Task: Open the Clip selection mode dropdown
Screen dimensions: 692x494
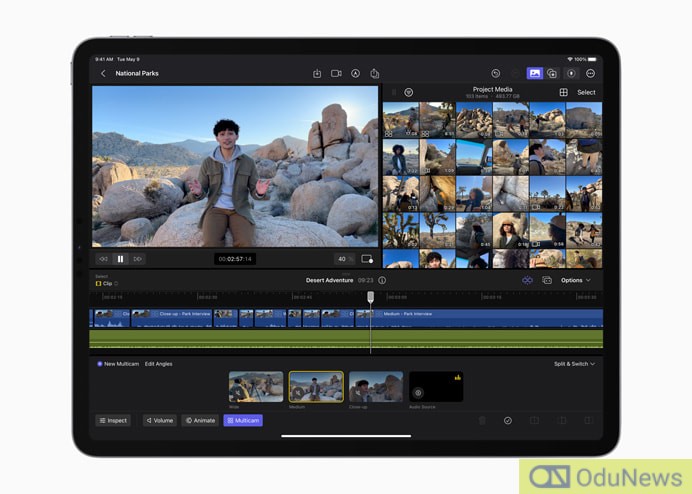Action: [106, 283]
